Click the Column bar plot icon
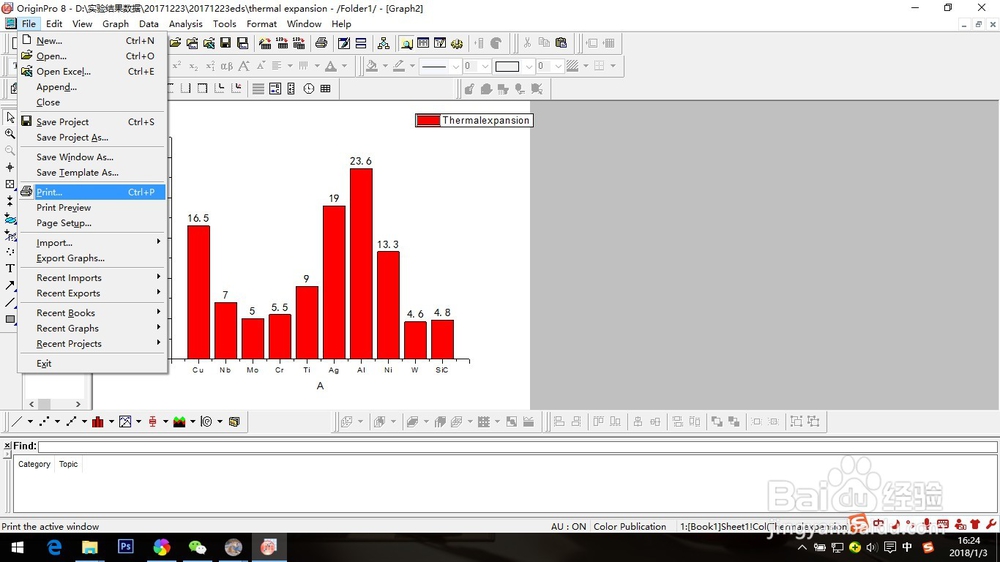The height and width of the screenshot is (562, 1000). tap(98, 421)
